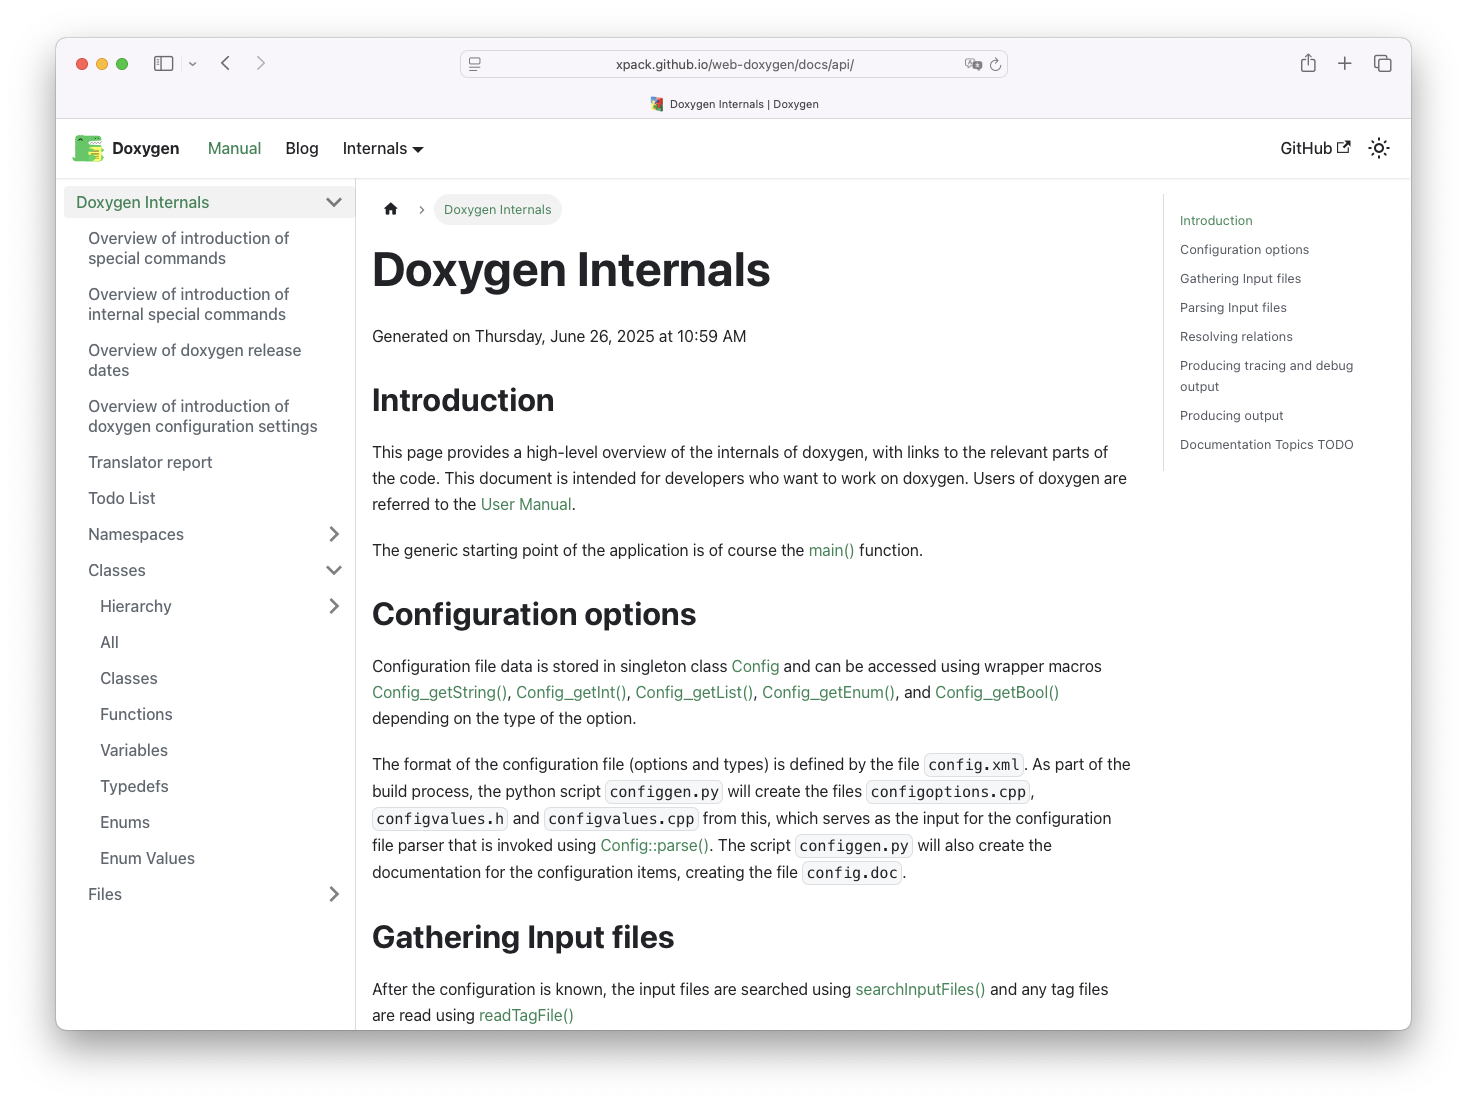Expand the Namespaces chevron
Screen dimensions: 1467x1104
point(334,534)
